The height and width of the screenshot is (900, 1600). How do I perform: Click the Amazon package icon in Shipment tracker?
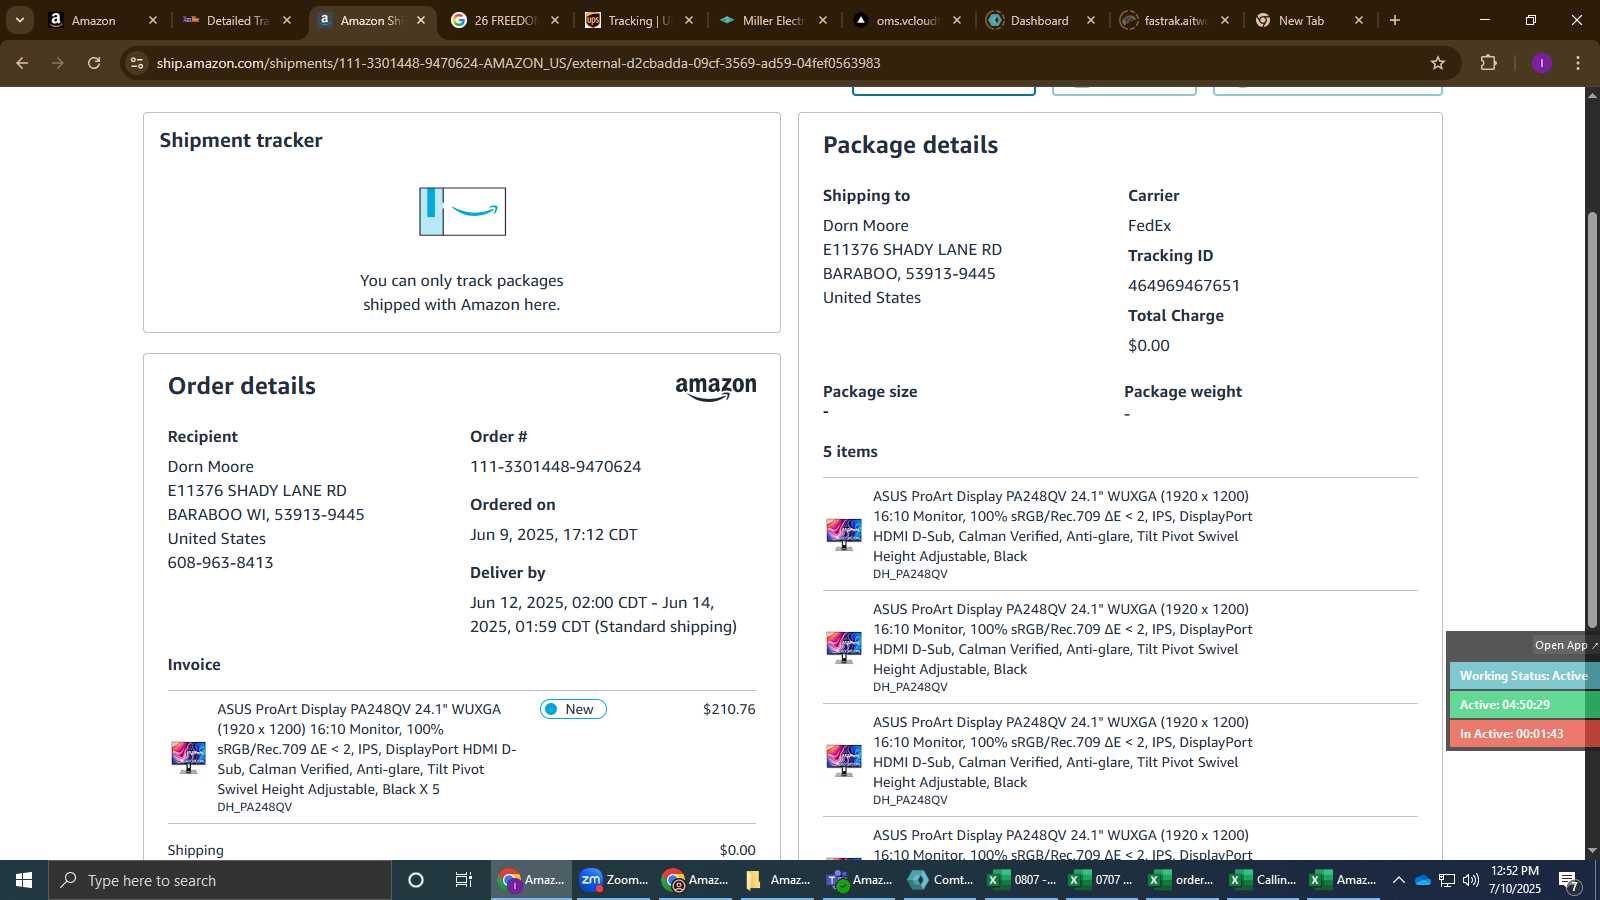pyautogui.click(x=462, y=211)
